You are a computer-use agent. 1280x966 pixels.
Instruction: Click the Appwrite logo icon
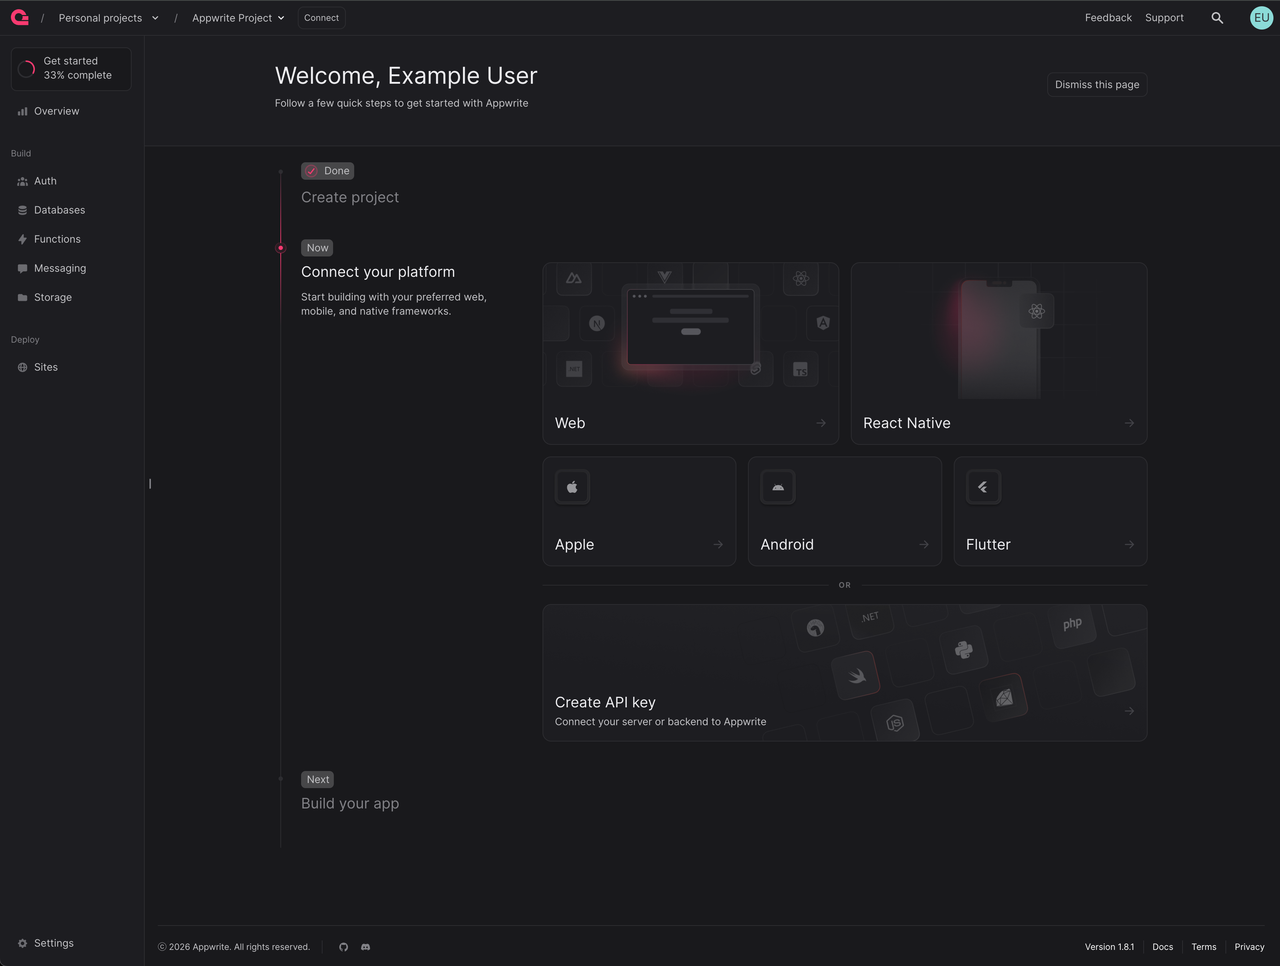coord(20,18)
